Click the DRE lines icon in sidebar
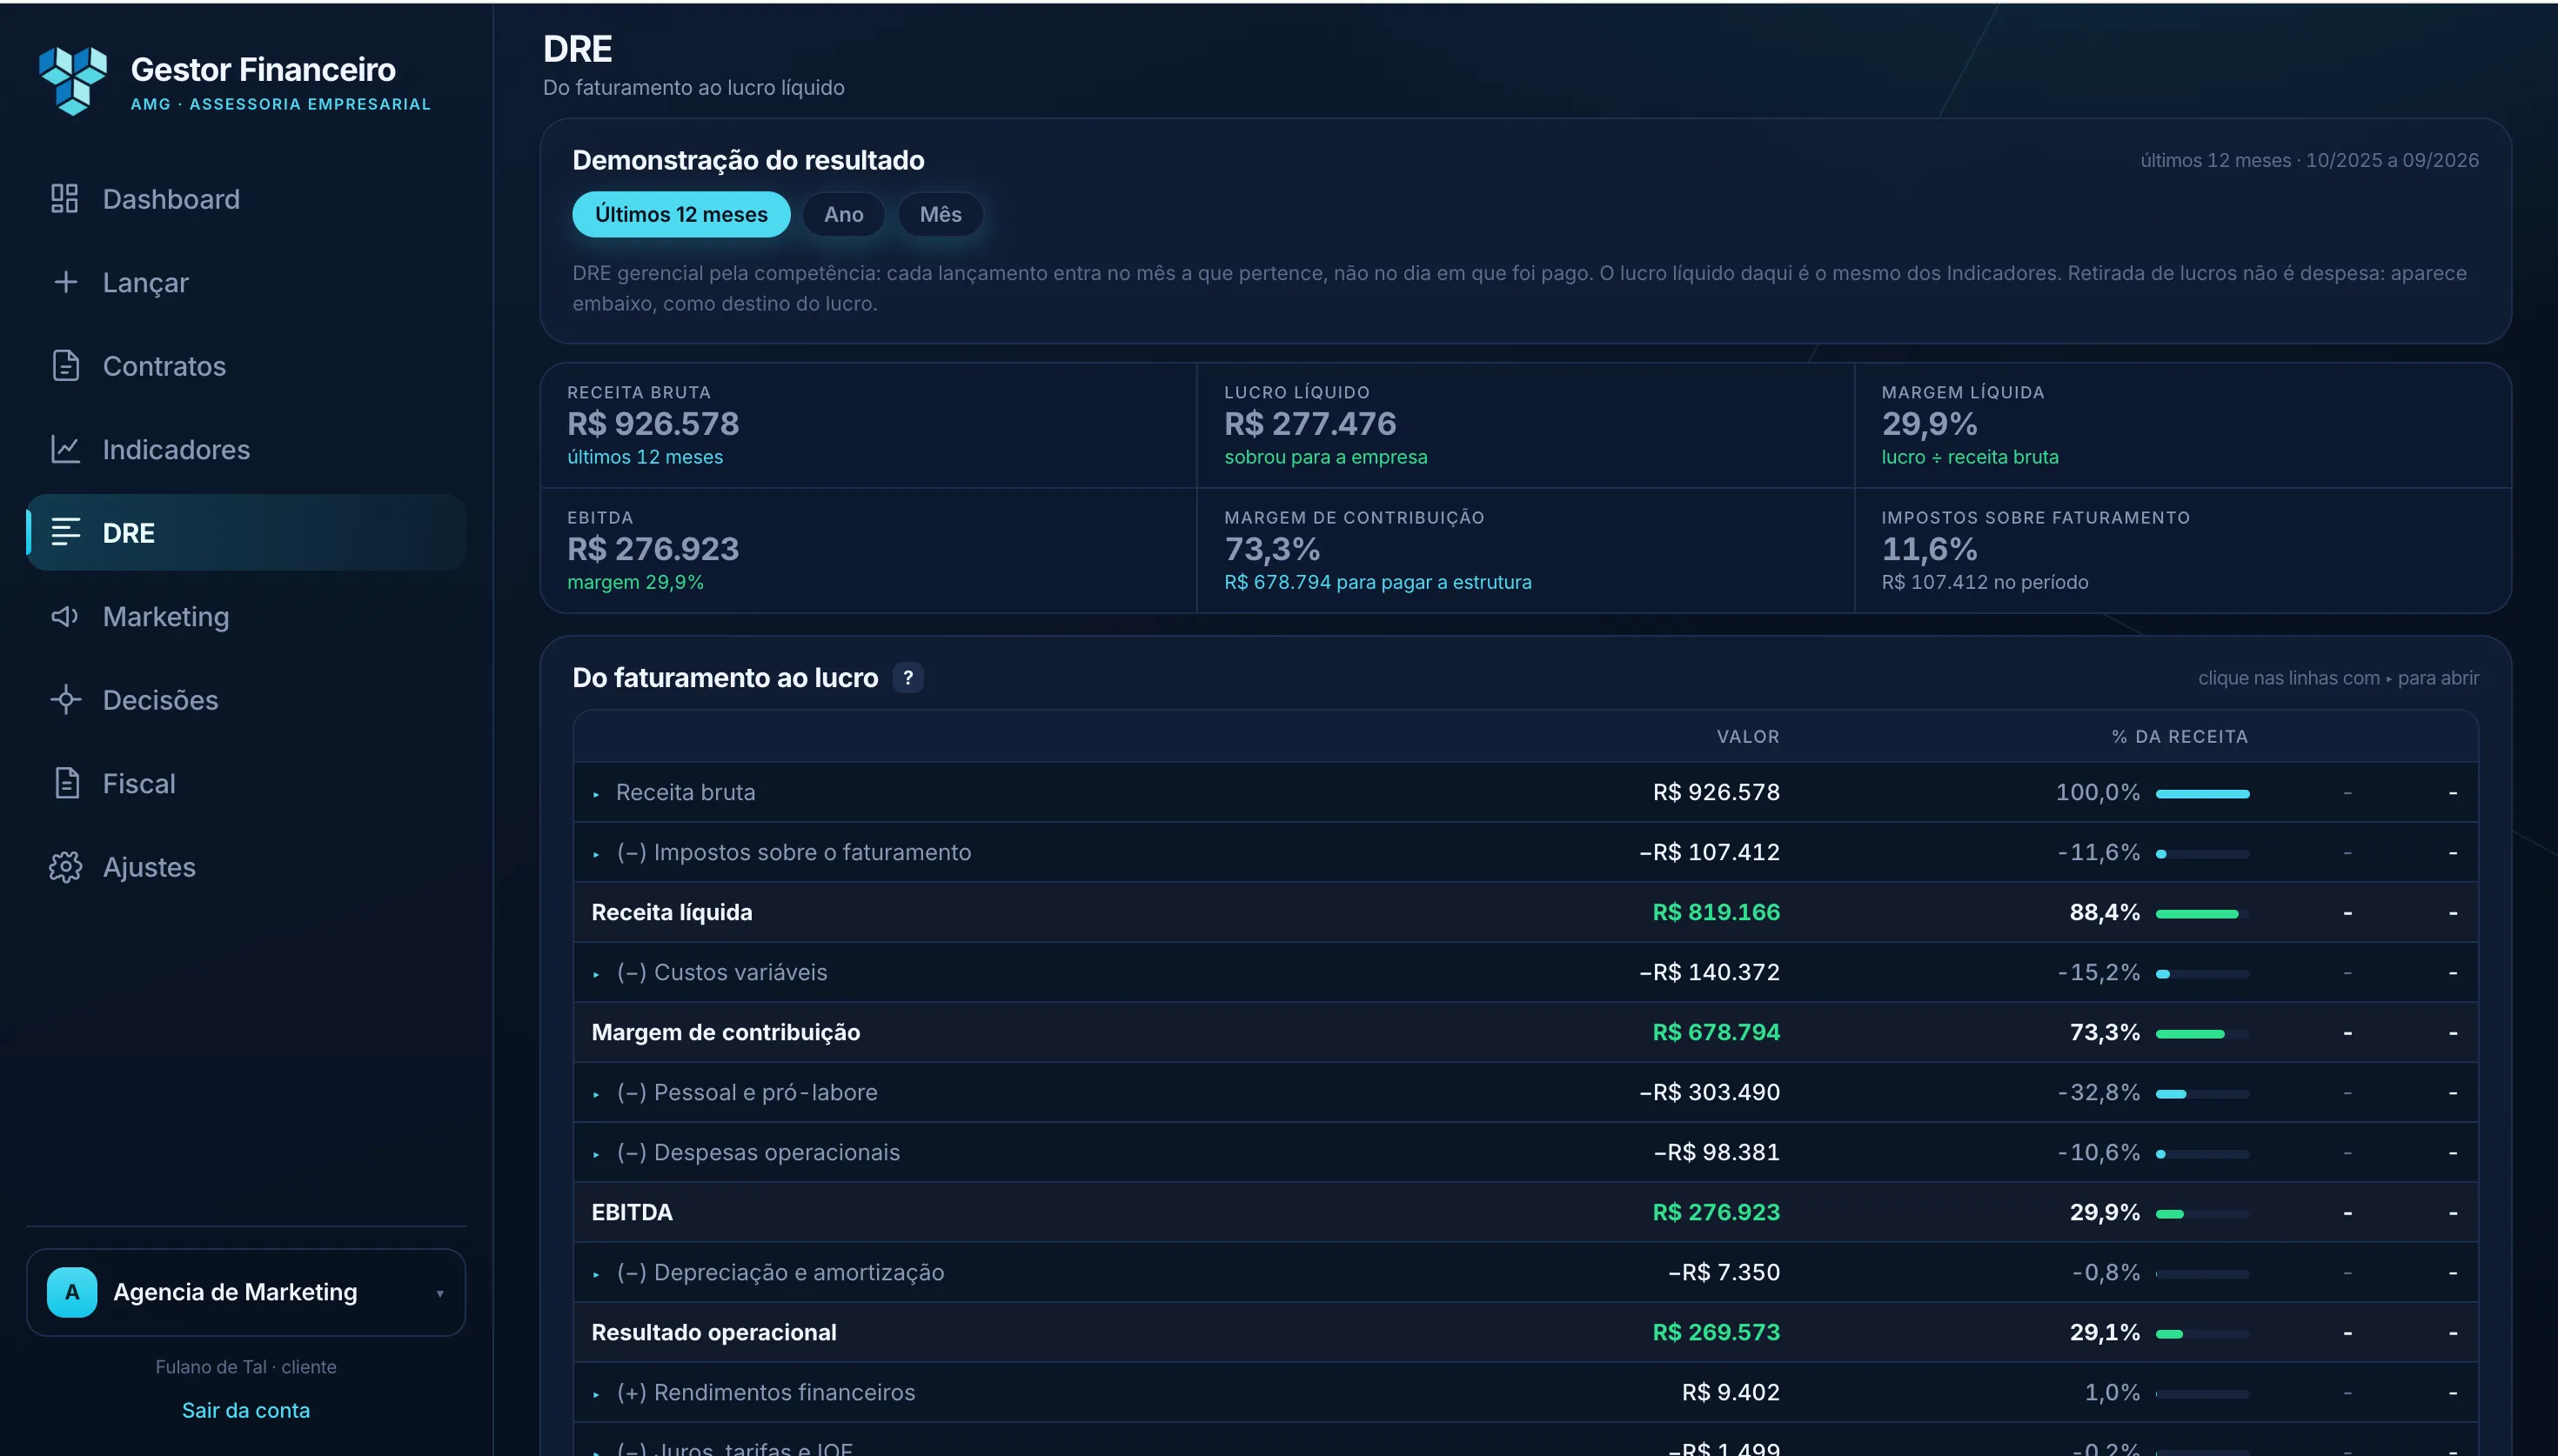 pyautogui.click(x=65, y=532)
